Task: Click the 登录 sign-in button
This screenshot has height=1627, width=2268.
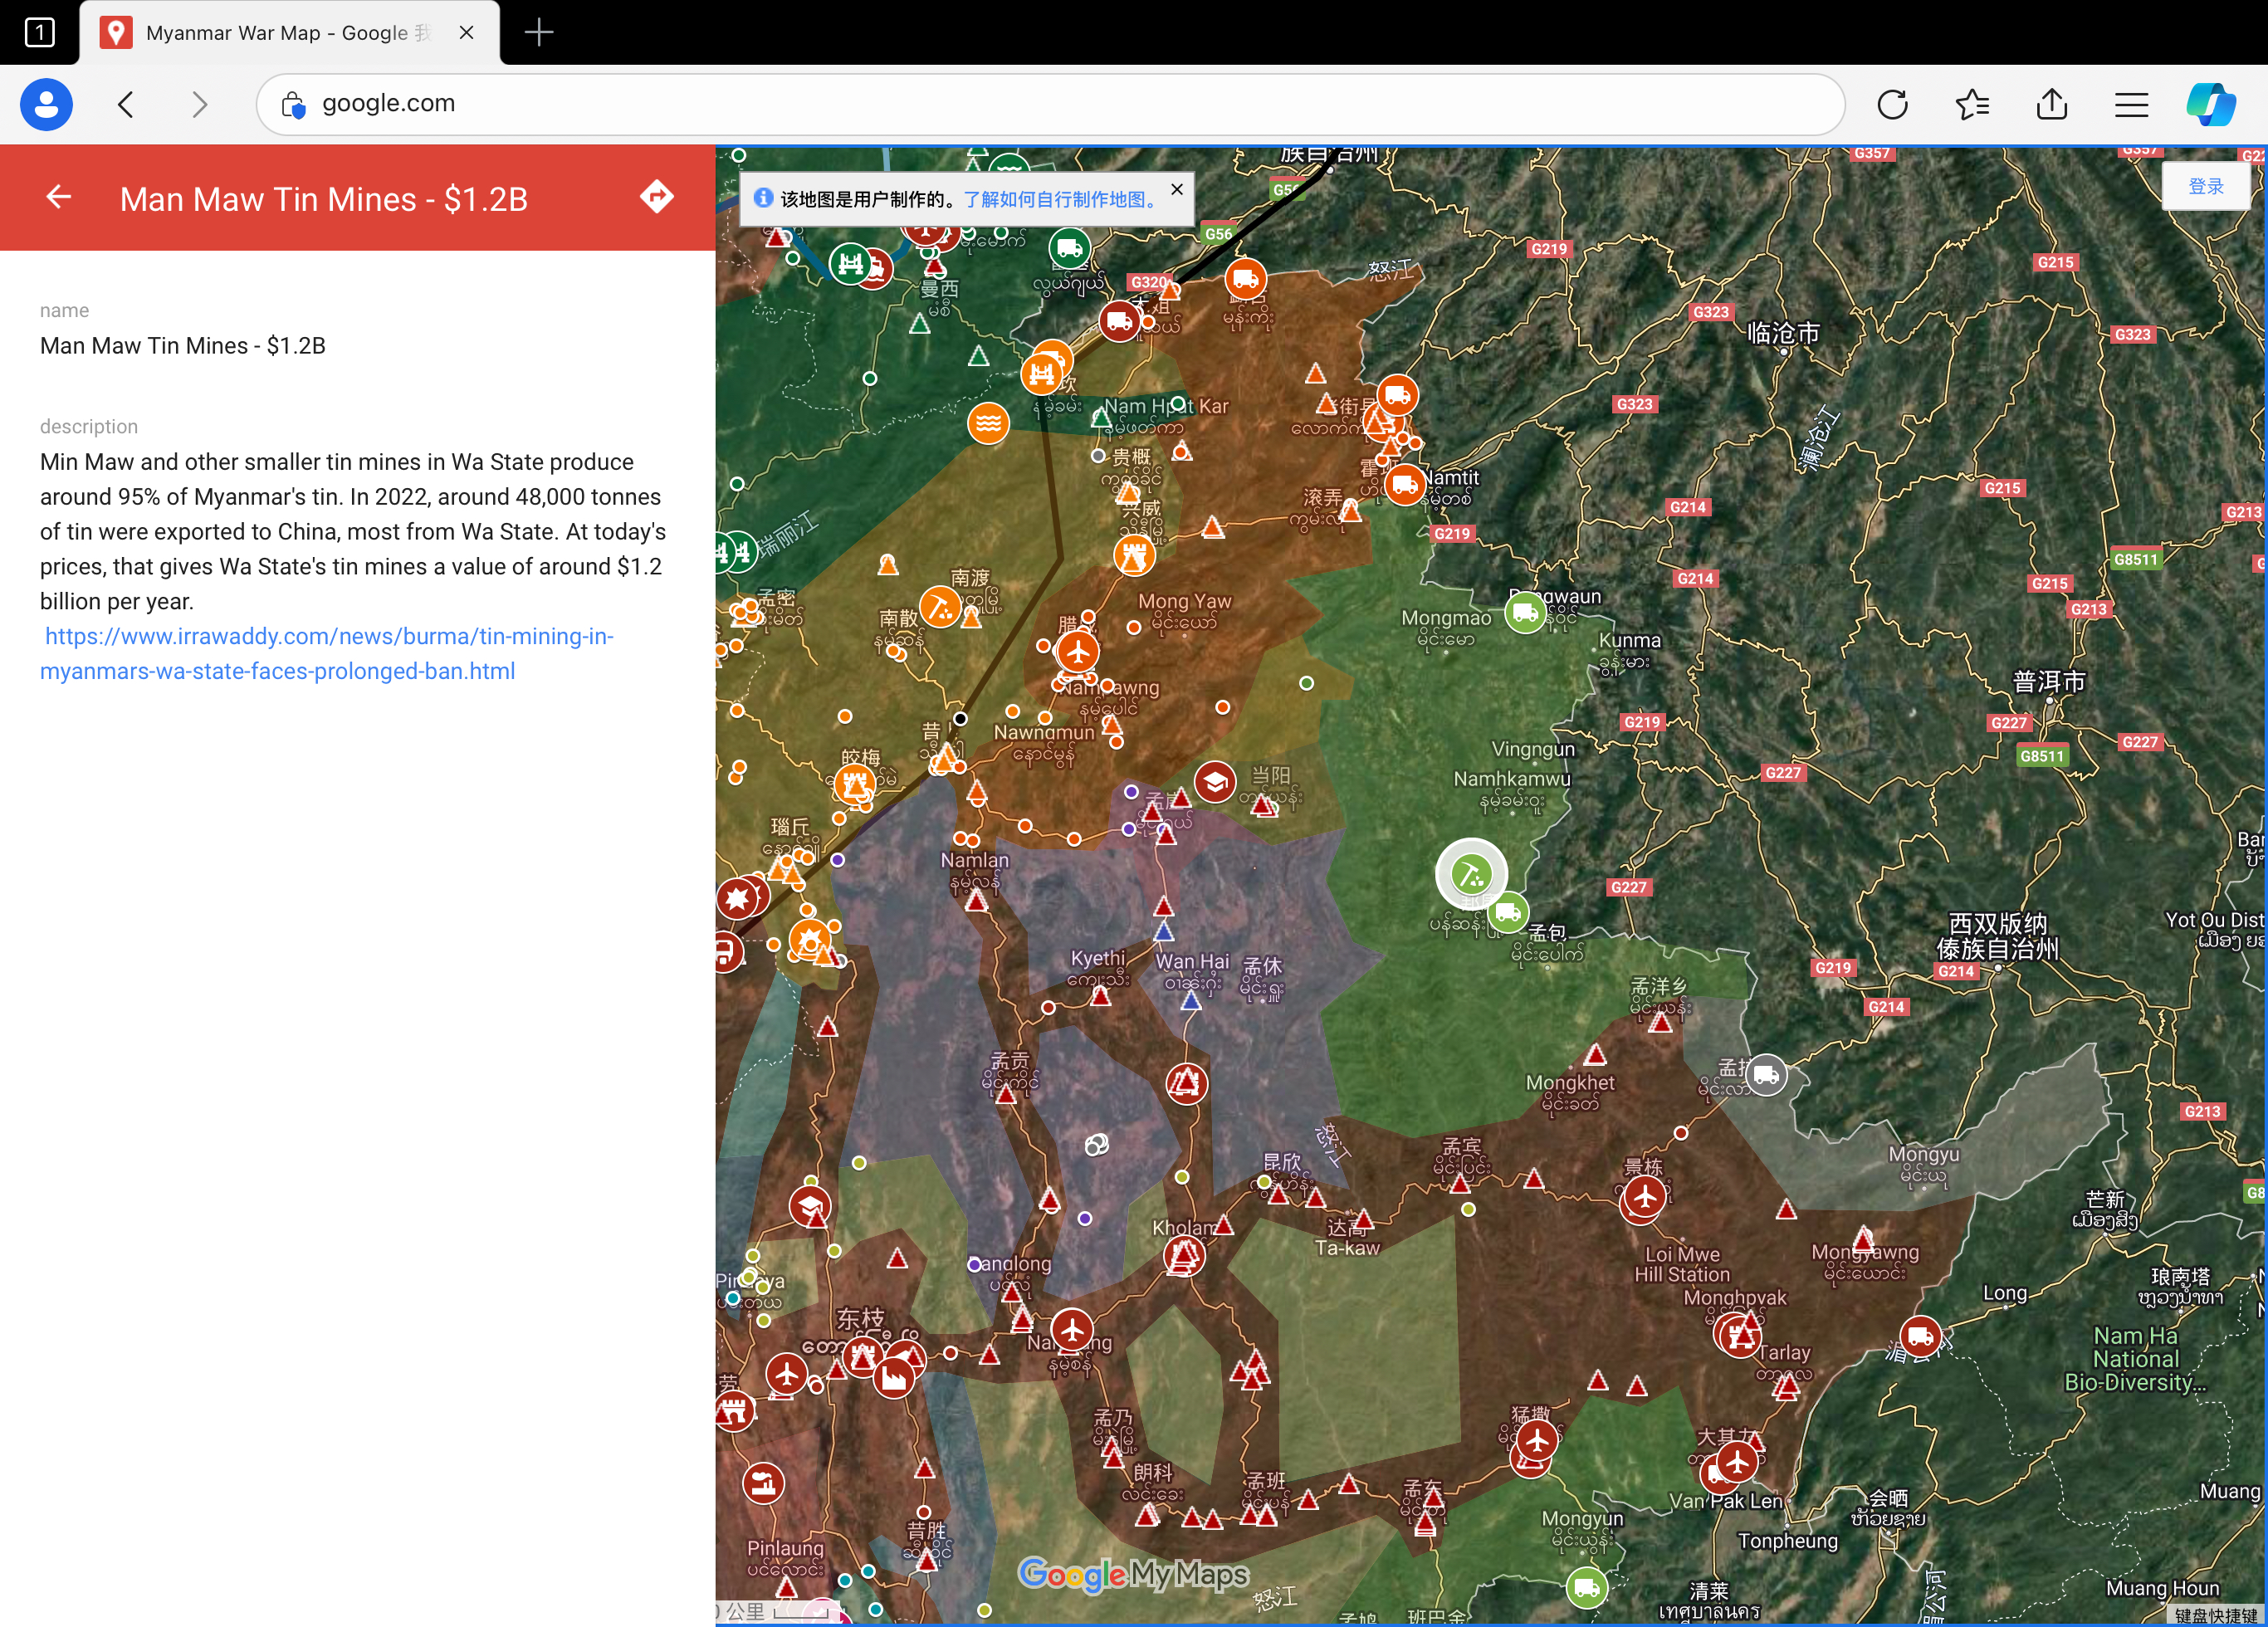Action: (2205, 186)
